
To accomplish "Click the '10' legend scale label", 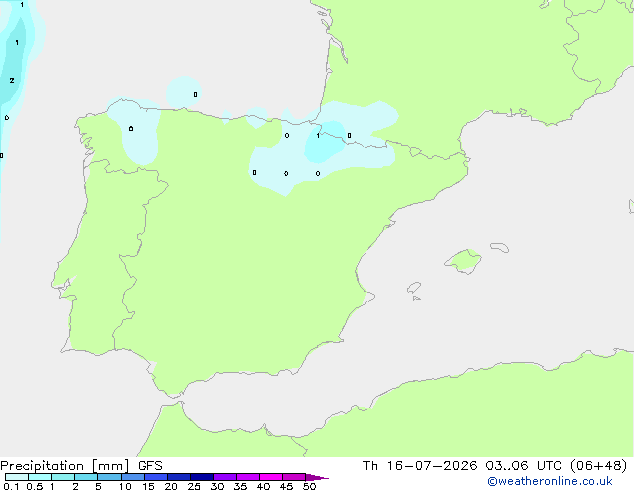I will click(x=125, y=486).
